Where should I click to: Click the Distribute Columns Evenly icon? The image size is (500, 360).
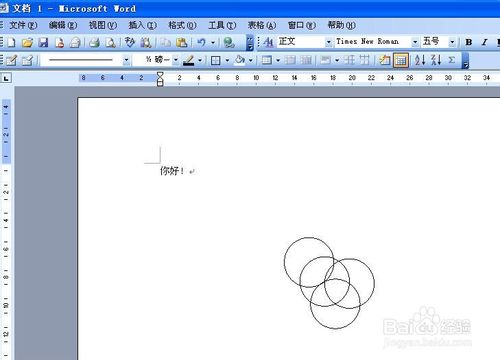pyautogui.click(x=364, y=60)
